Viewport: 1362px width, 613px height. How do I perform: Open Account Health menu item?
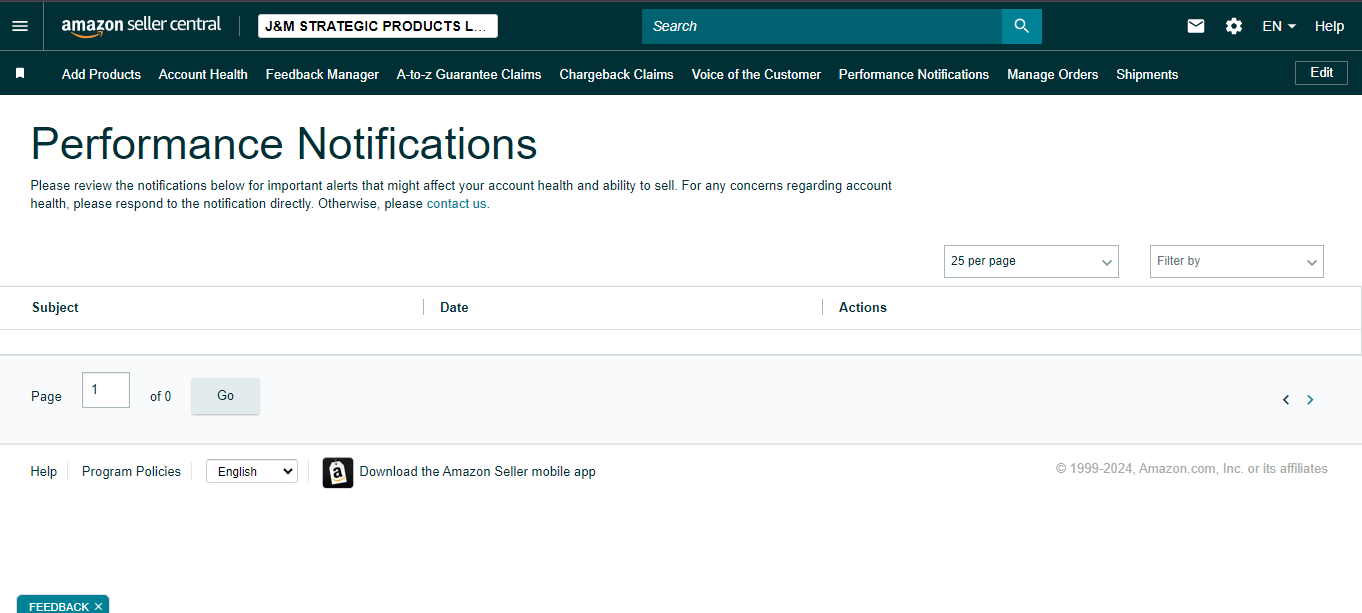[x=203, y=74]
